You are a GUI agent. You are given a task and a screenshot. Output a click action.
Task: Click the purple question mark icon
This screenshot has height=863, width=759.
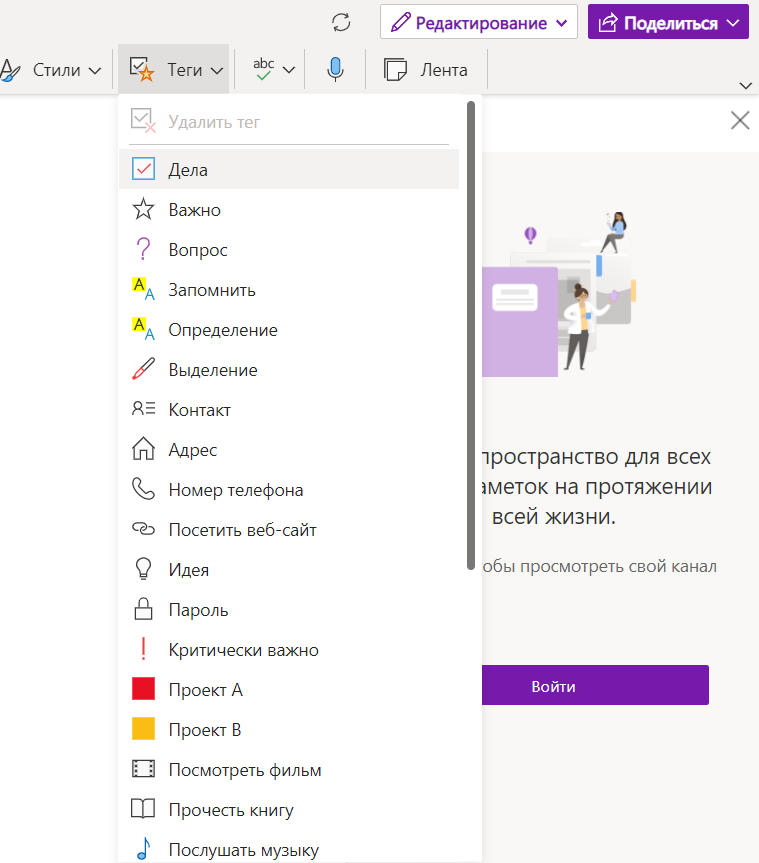pos(143,249)
